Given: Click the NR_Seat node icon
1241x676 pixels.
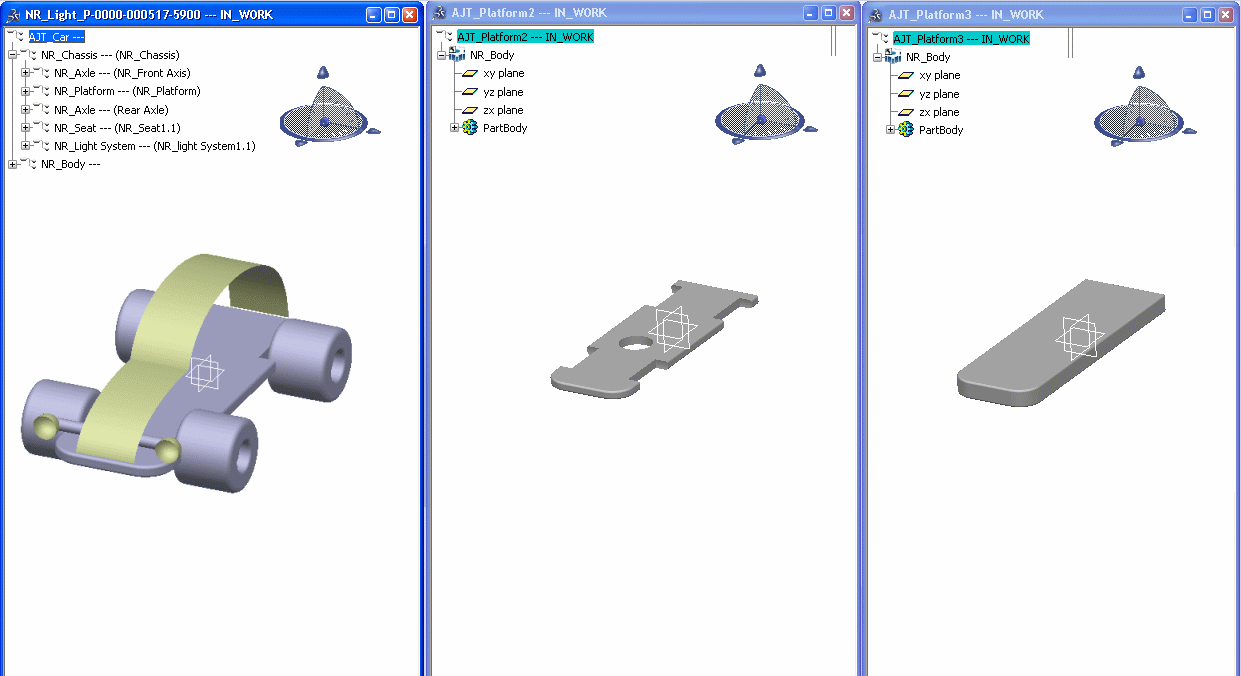Looking at the screenshot, I should (43, 128).
